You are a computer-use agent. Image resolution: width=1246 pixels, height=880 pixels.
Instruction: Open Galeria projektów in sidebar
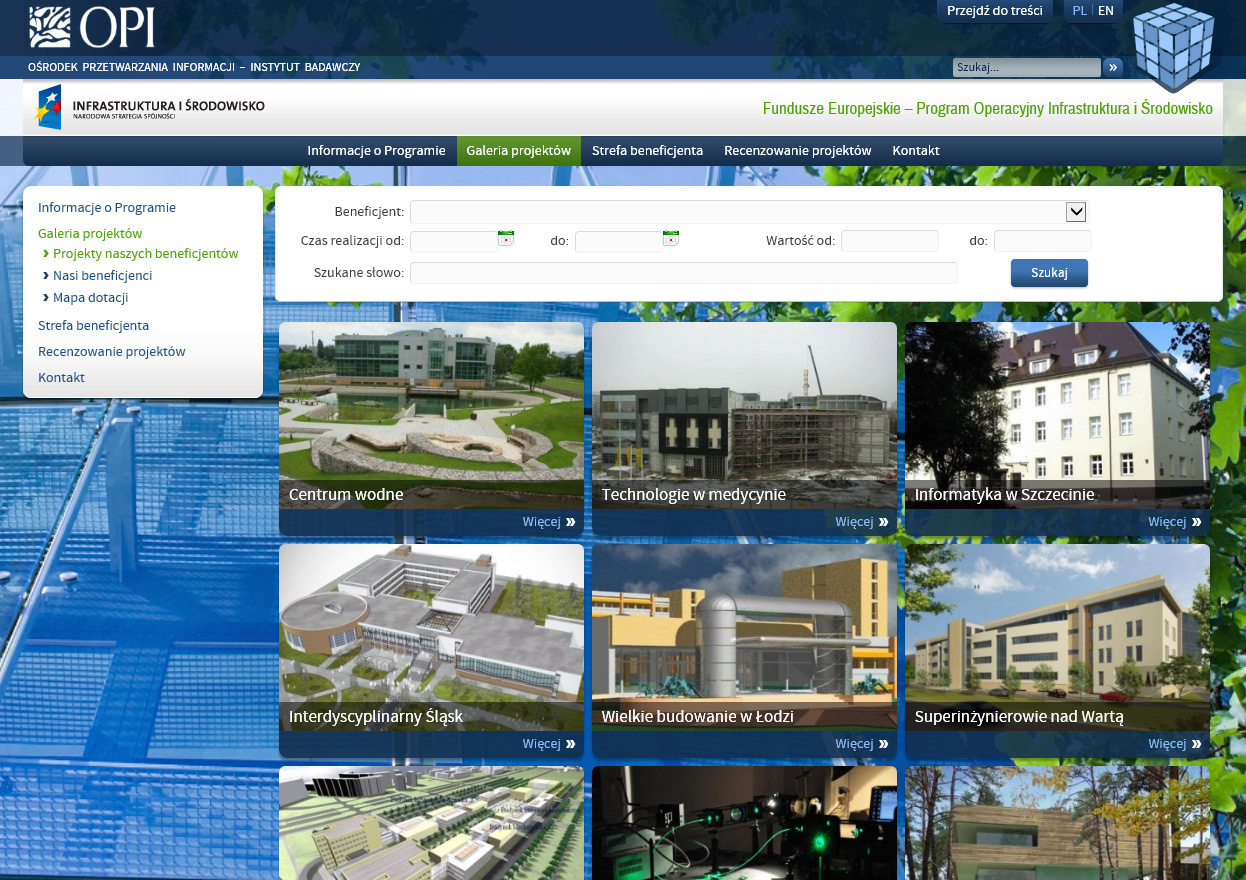pyautogui.click(x=90, y=233)
